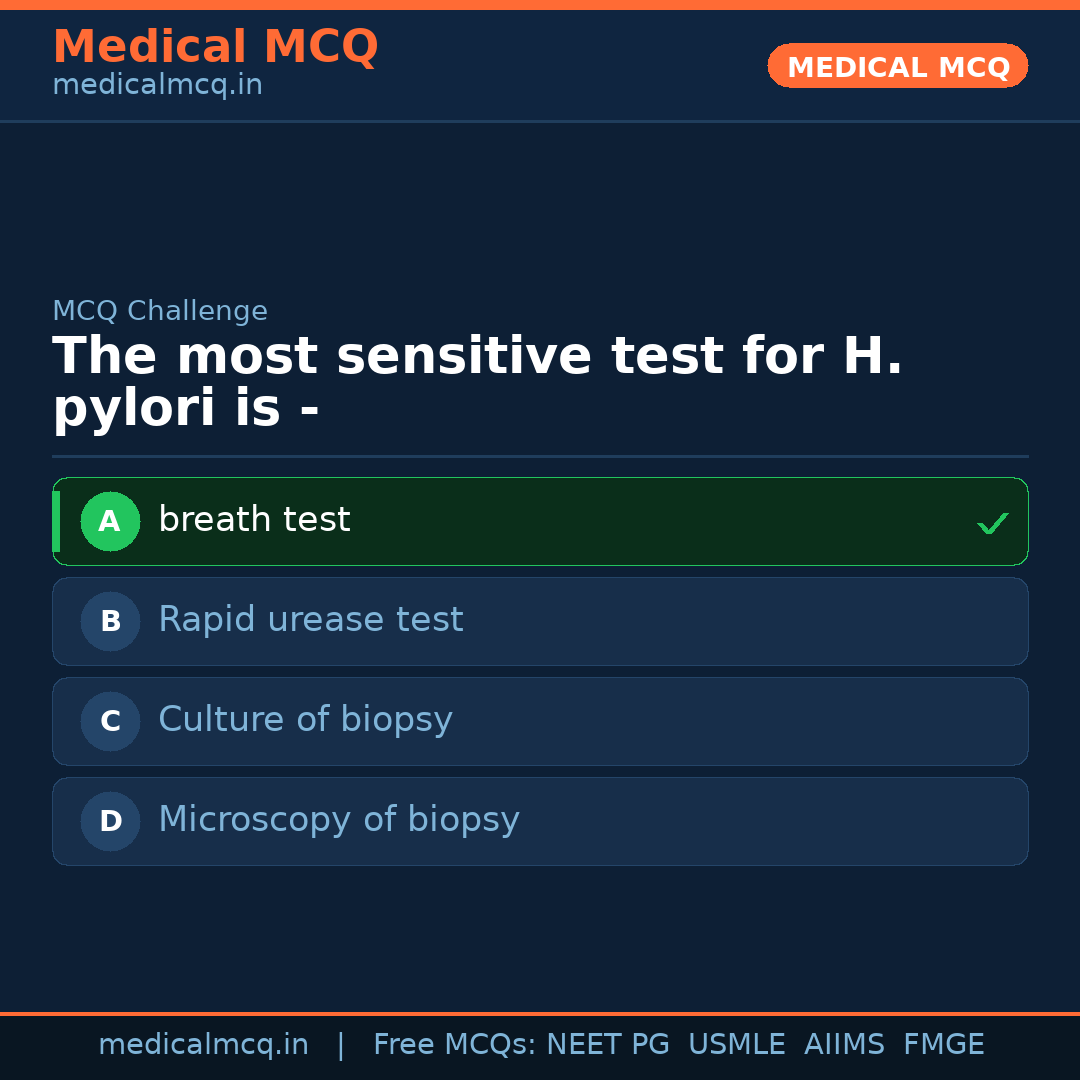
Task: Click the C letter circle icon
Action: click(110, 721)
